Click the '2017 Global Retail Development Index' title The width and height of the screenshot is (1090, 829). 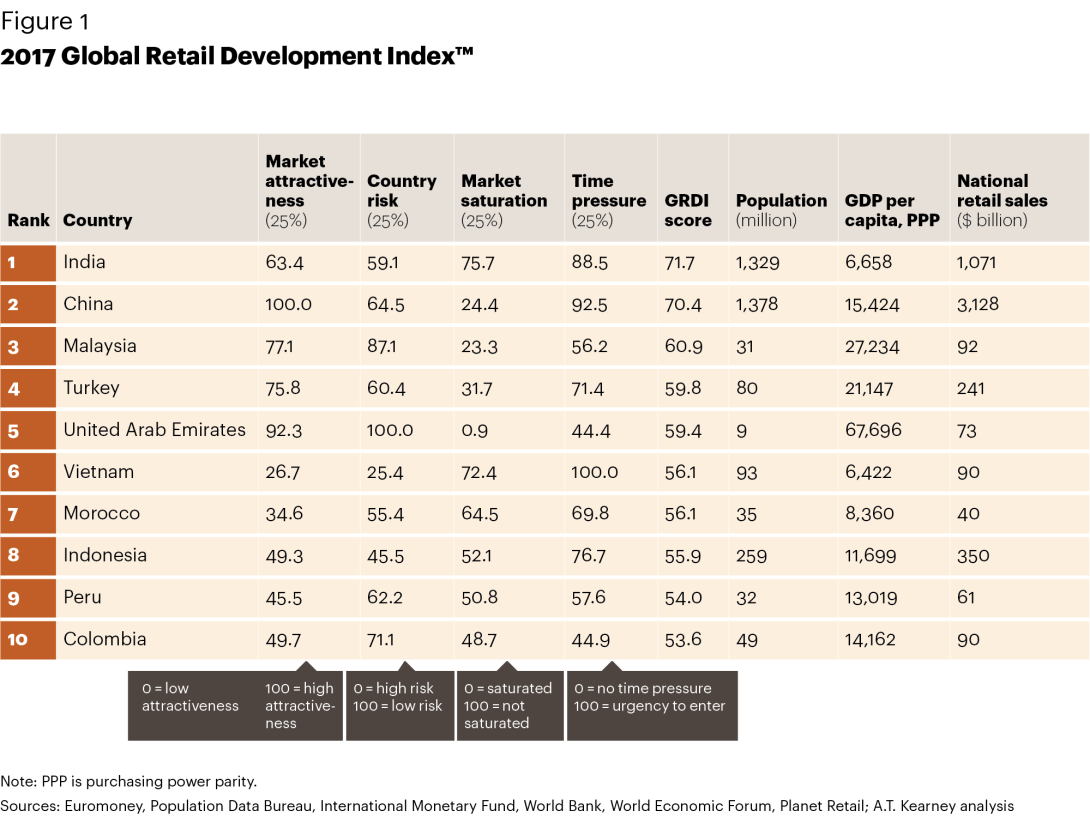(237, 56)
